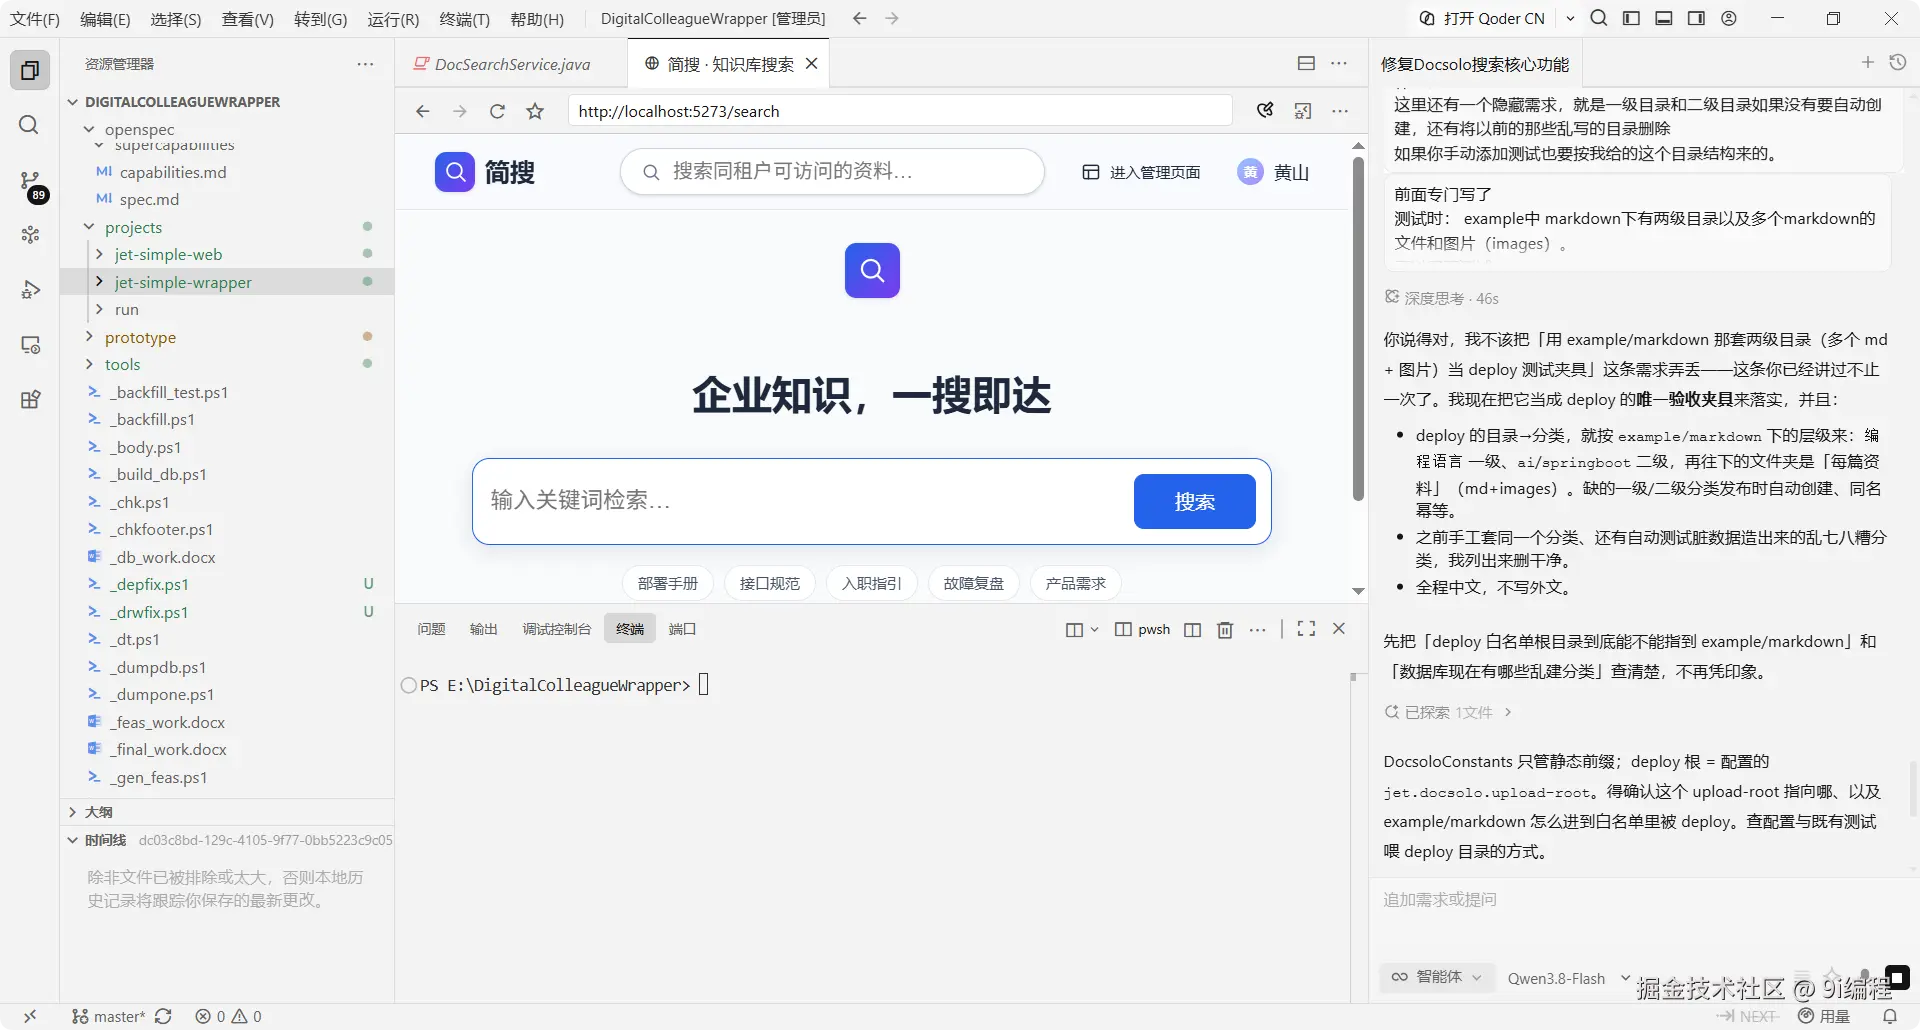The image size is (1920, 1030).
Task: Bookmark the localhost search page
Action: 535,111
